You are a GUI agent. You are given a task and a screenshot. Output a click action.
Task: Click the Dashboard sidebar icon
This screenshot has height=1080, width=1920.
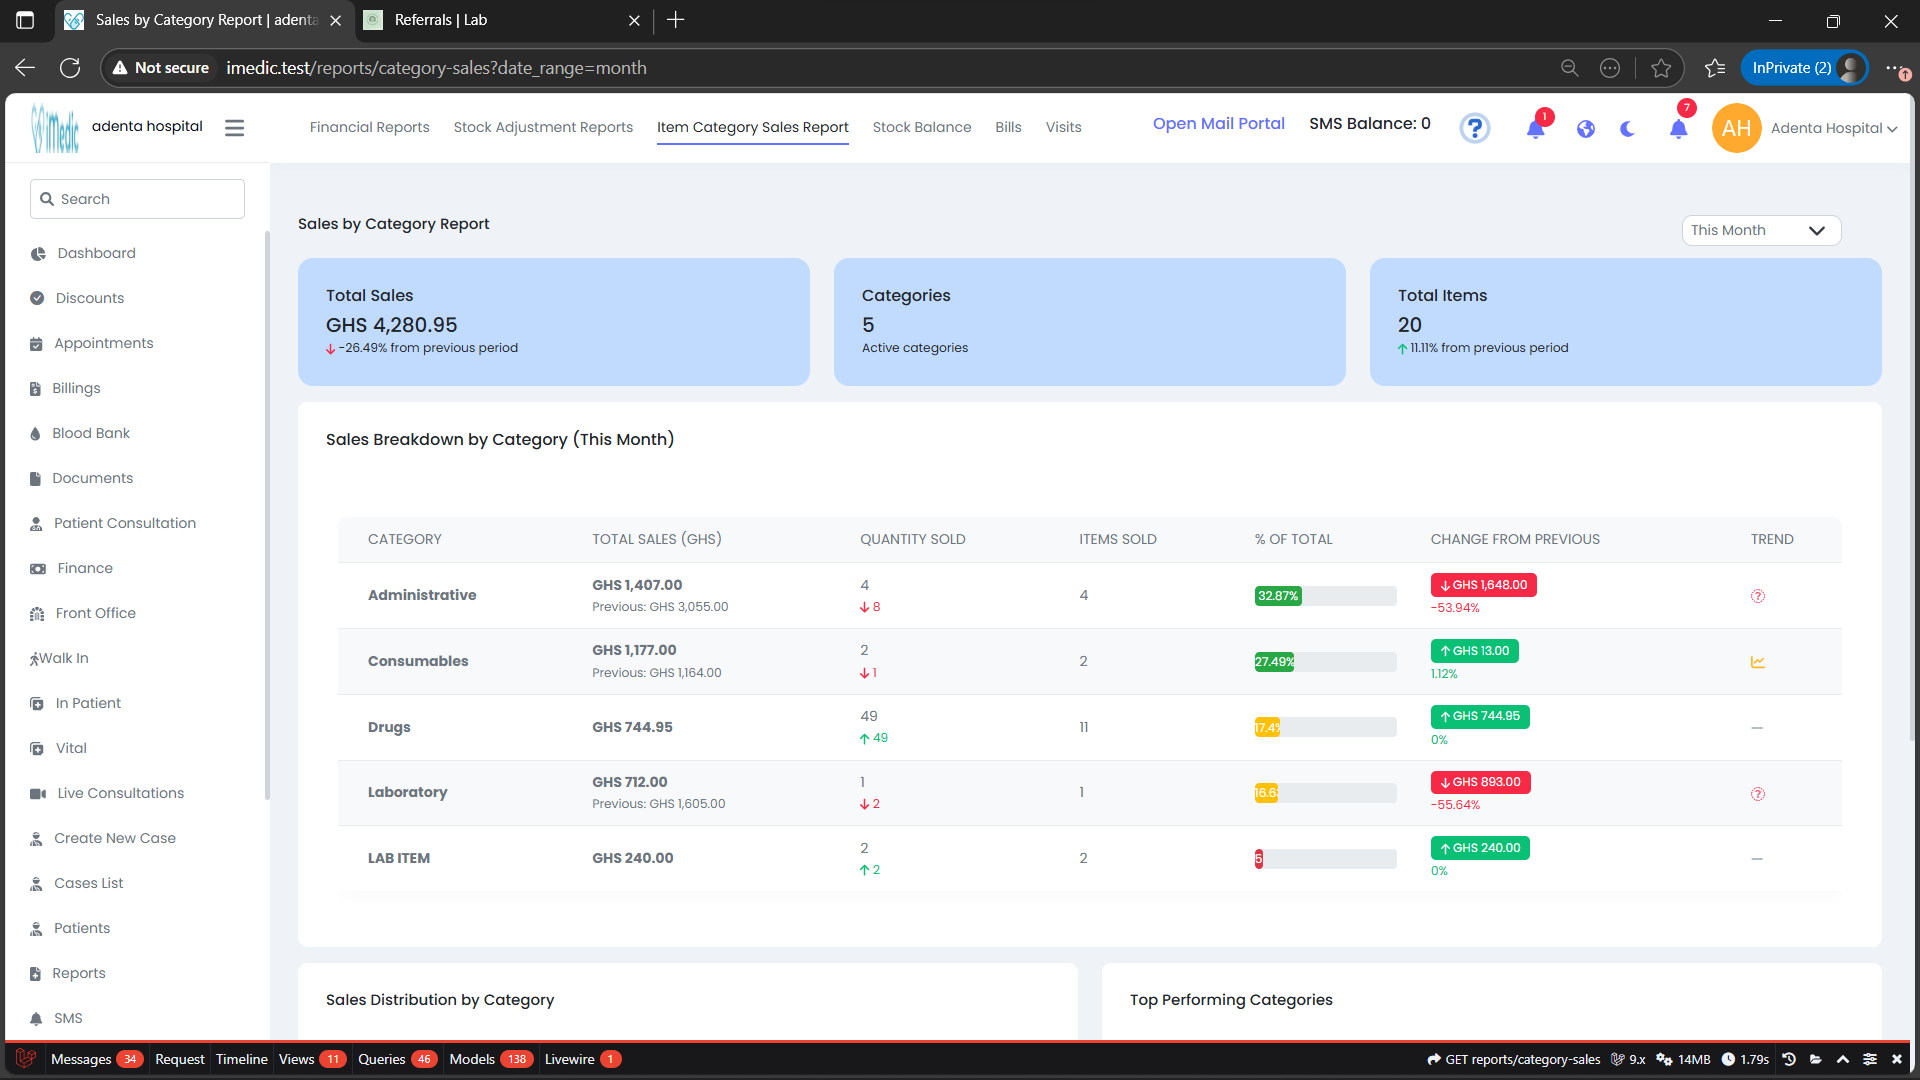click(x=38, y=254)
